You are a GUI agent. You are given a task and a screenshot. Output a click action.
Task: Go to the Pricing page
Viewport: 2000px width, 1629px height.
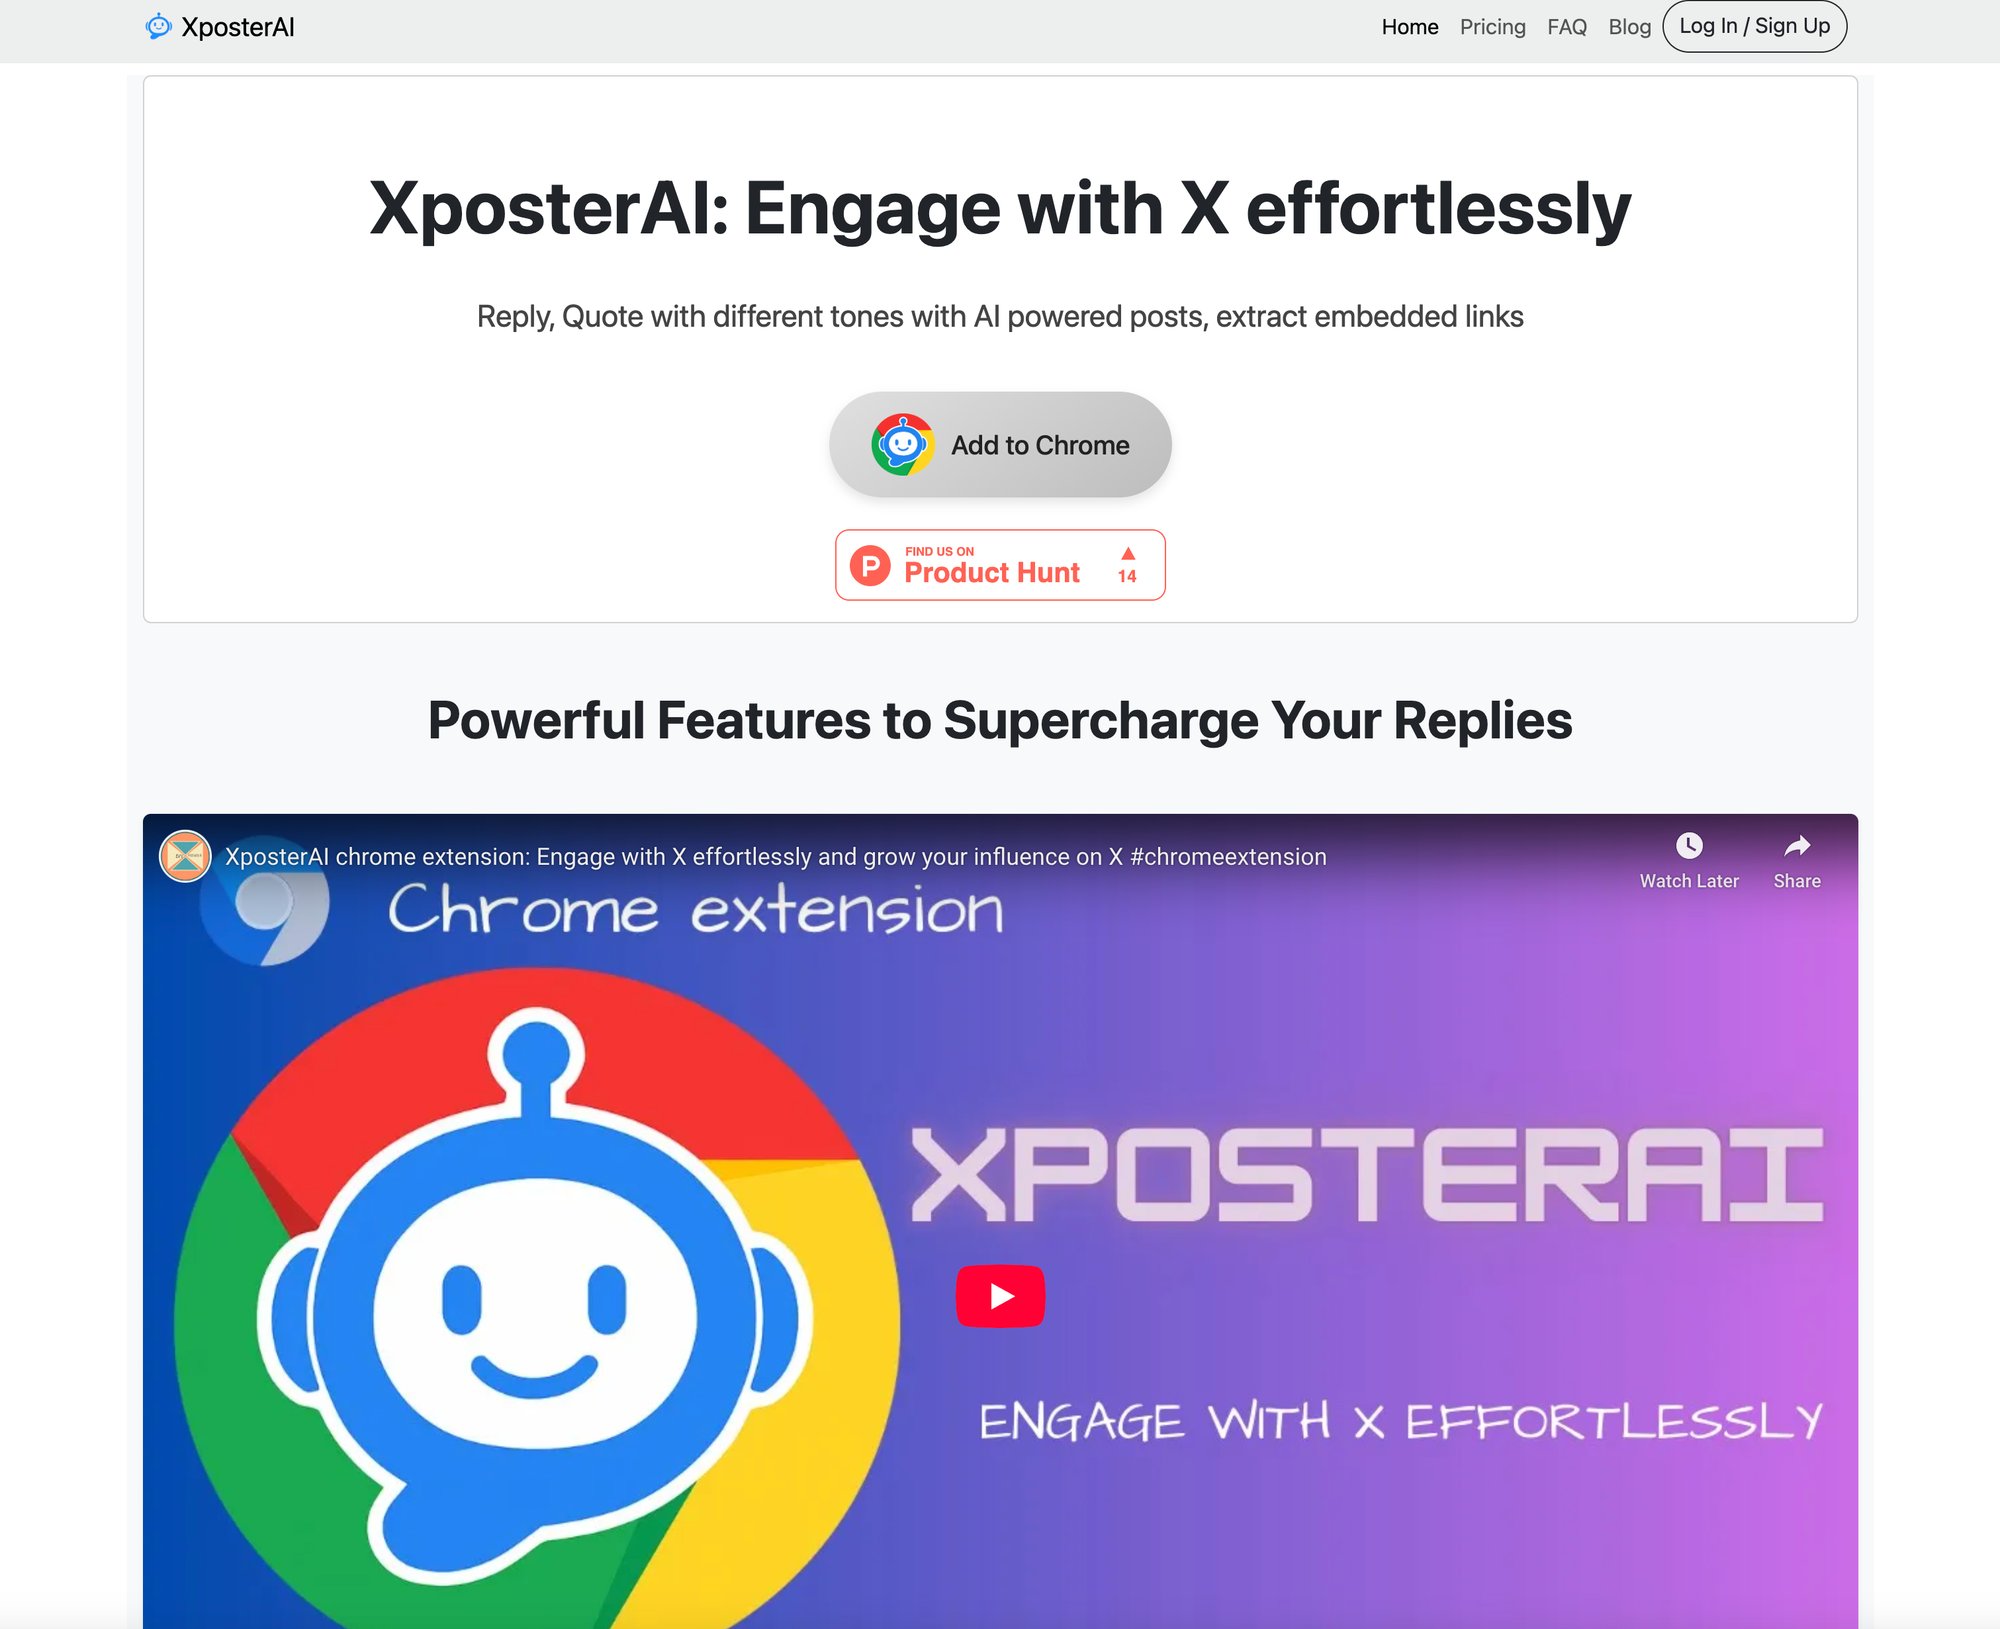point(1492,27)
